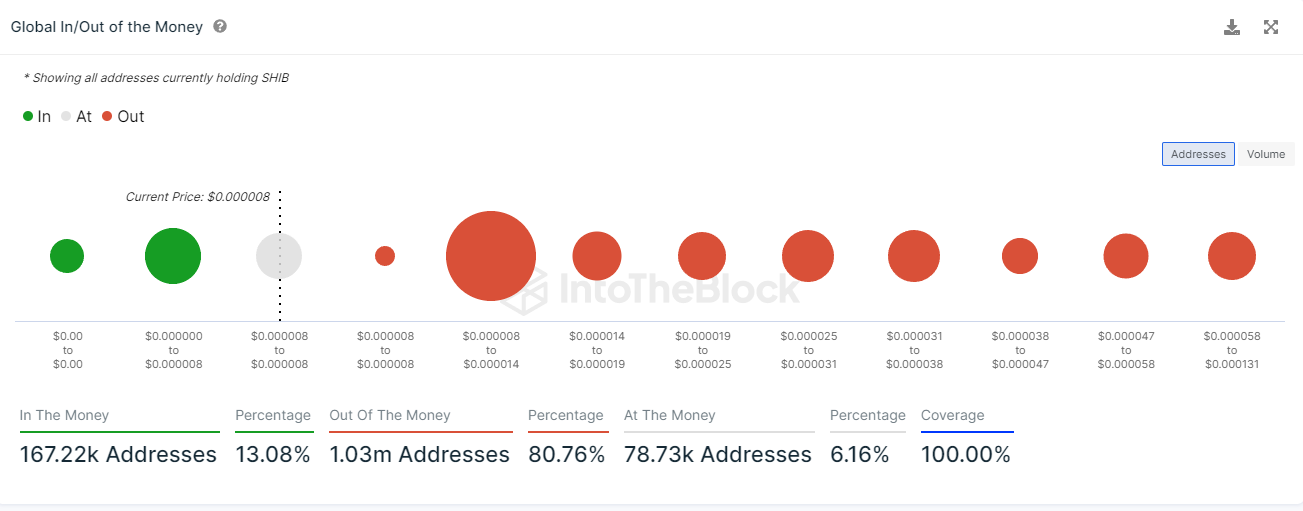1303x511 pixels.
Task: Click the download chart icon
Action: coord(1232,27)
